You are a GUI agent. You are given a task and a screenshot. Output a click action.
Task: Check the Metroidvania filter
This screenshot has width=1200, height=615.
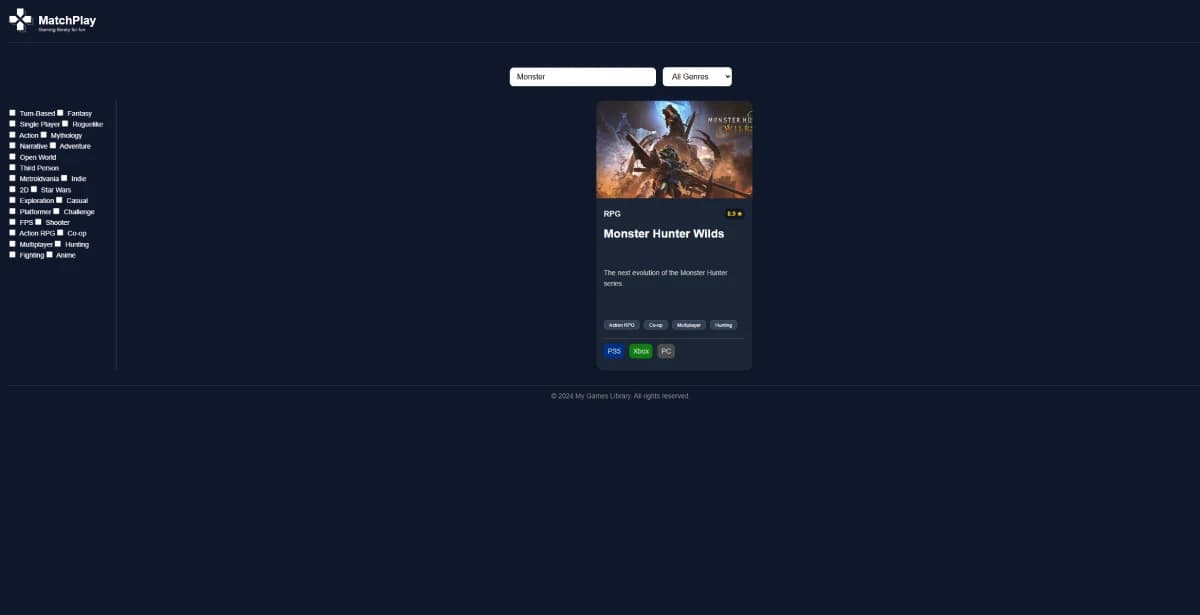[x=13, y=178]
